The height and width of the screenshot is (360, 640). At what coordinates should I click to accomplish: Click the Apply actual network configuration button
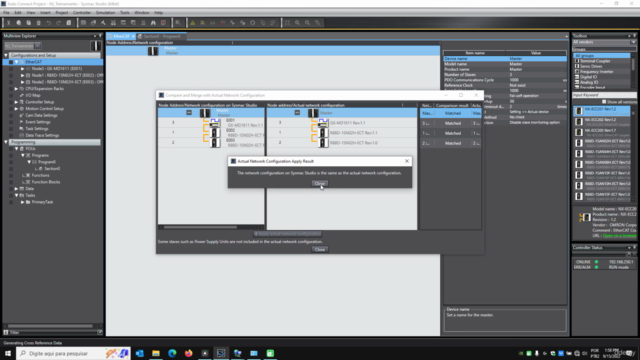[287, 233]
